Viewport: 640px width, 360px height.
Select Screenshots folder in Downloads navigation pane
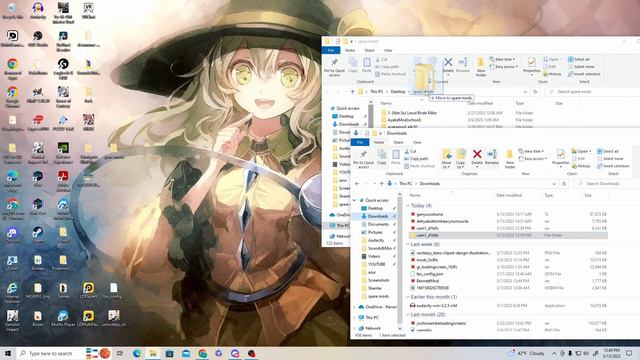click(378, 280)
